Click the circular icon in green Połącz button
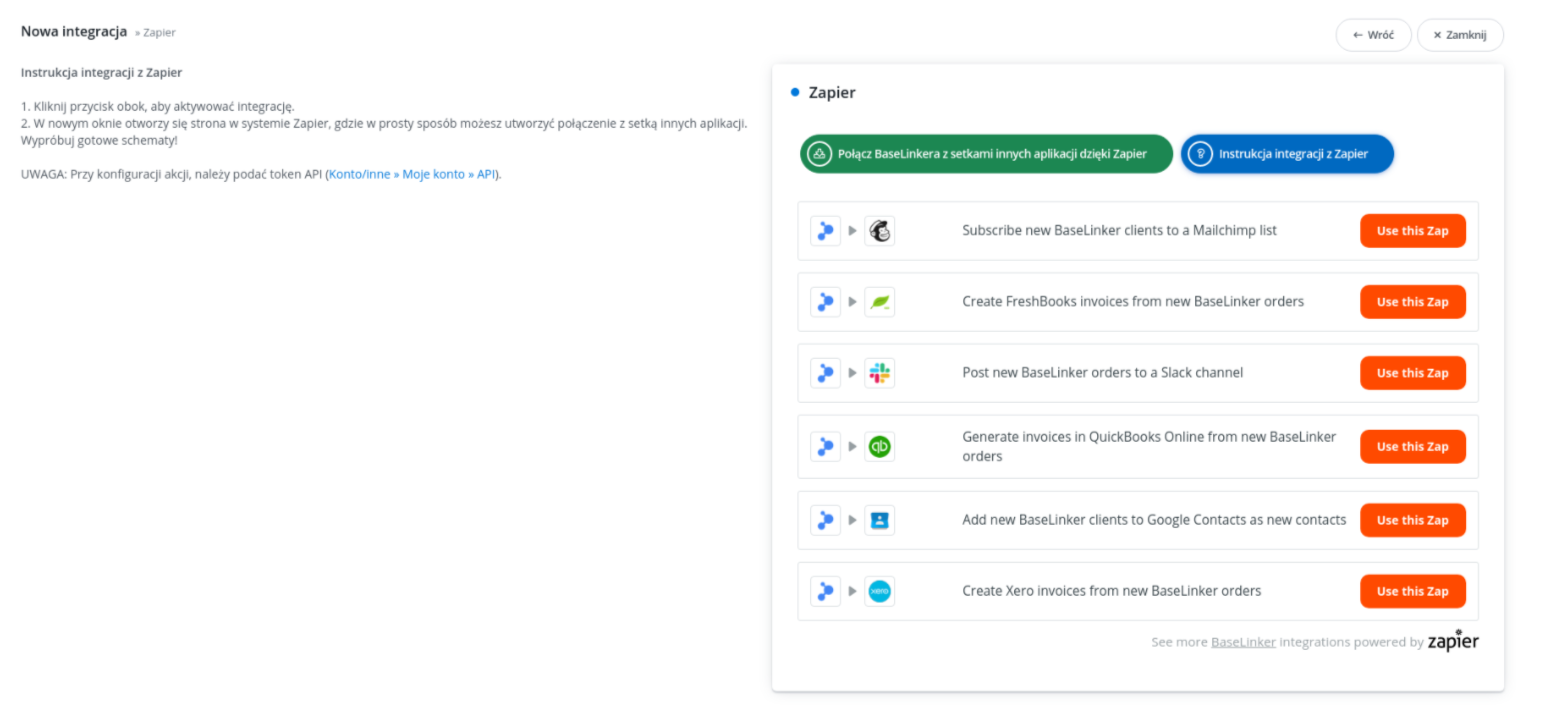Screen dimensions: 1556x713 click(x=819, y=154)
